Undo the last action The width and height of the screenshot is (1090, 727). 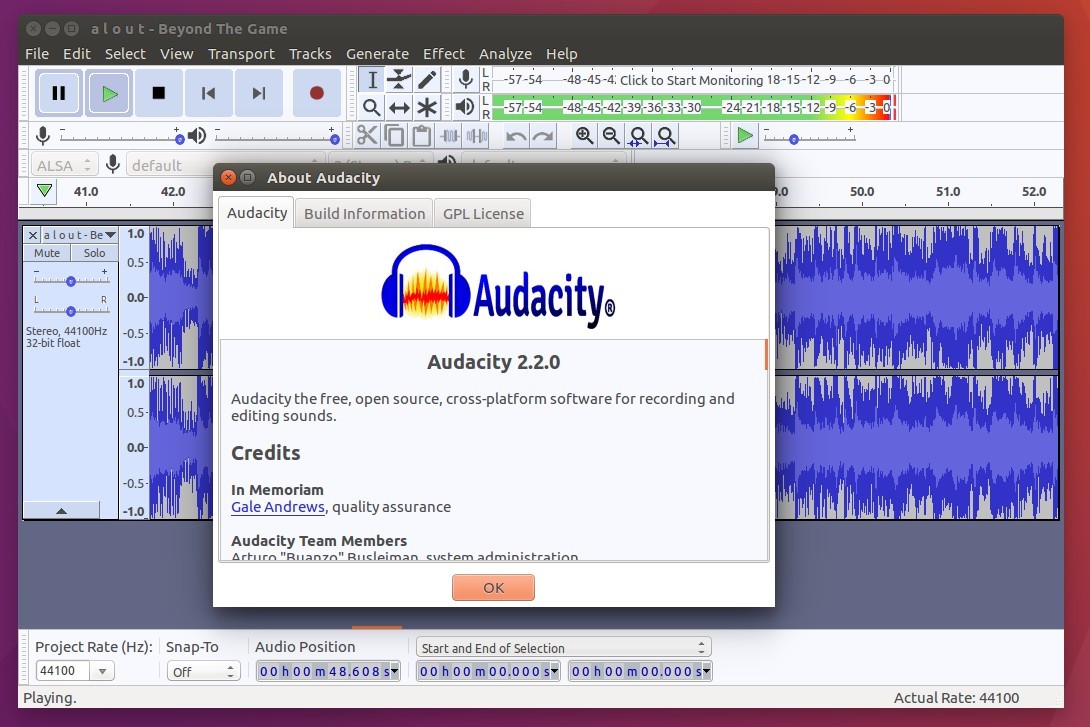point(515,136)
